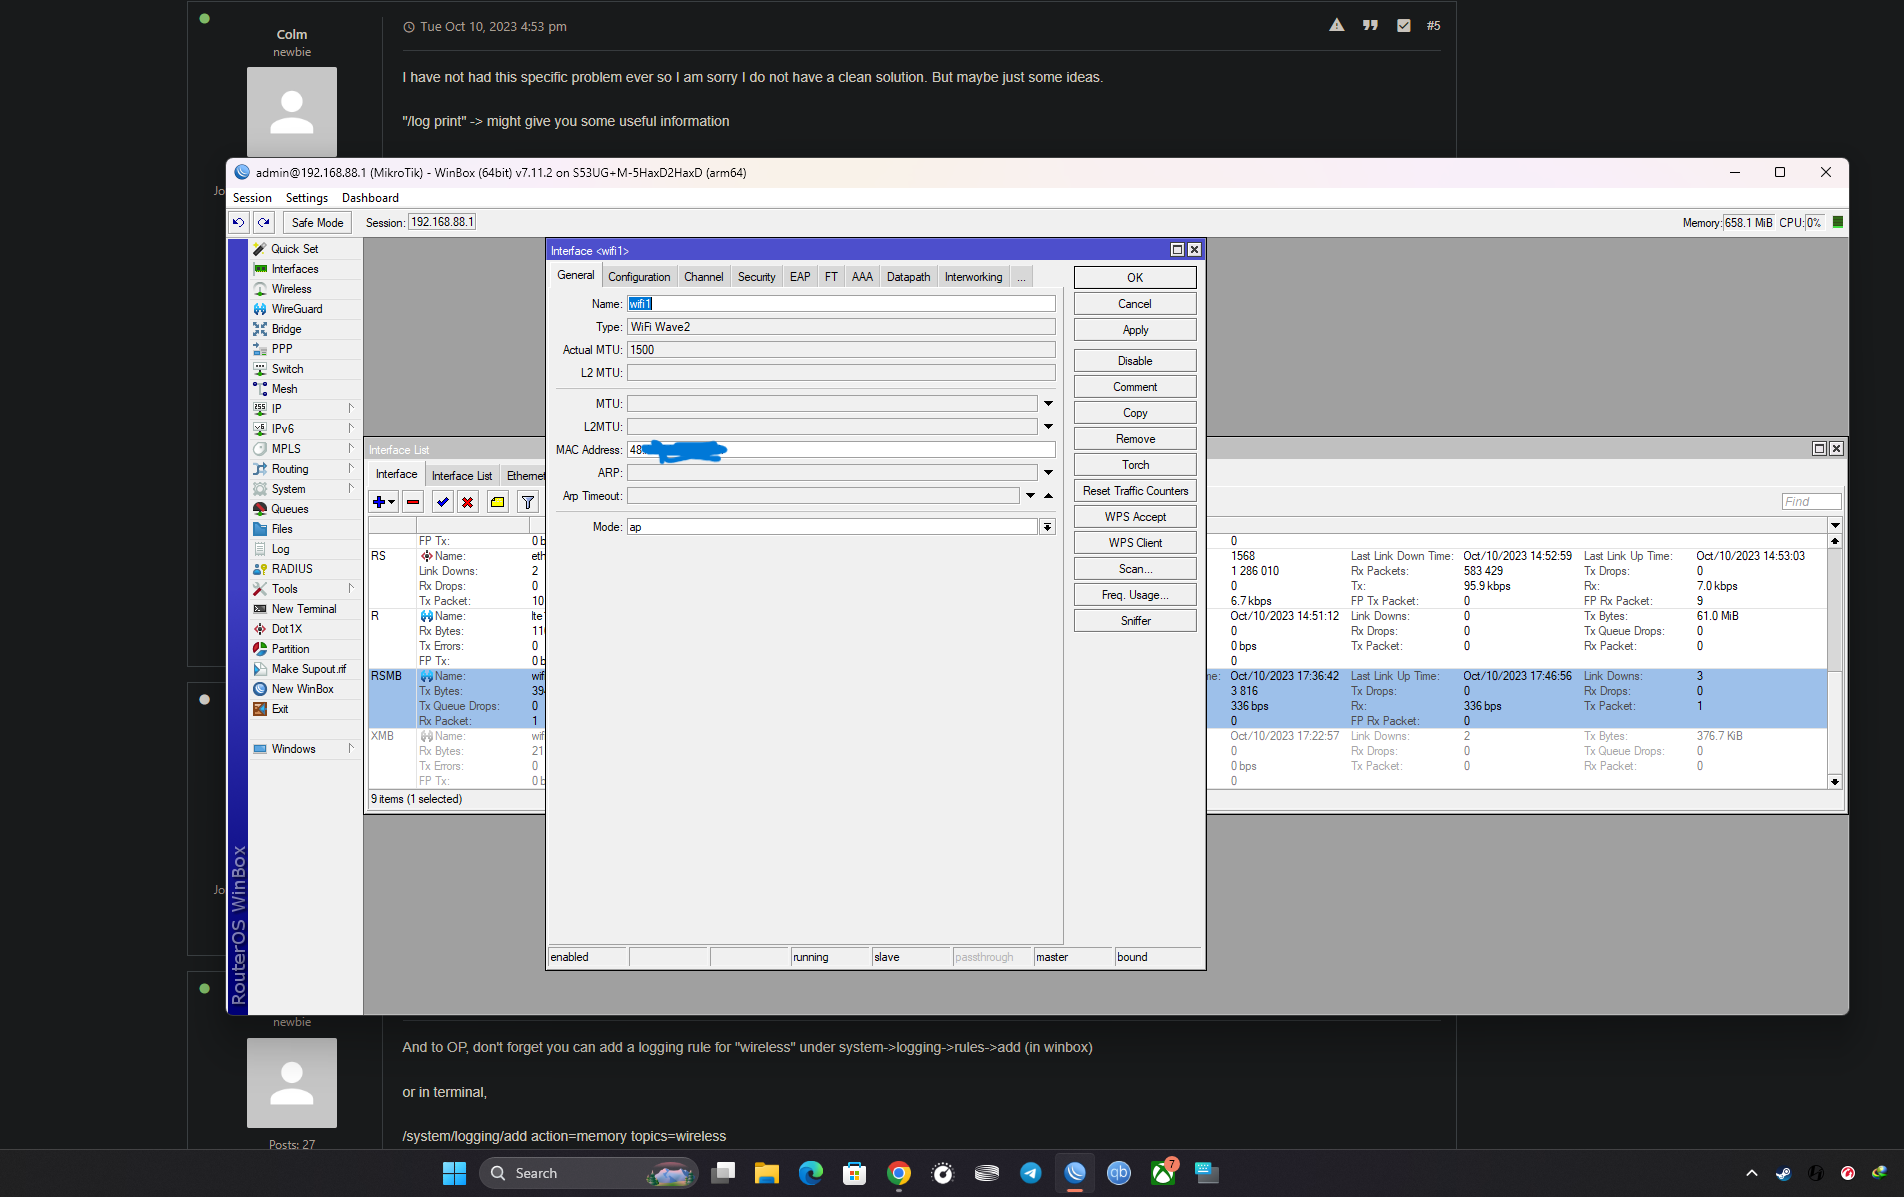1904x1197 pixels.
Task: Open Telegram from the taskbar
Action: click(x=1031, y=1173)
